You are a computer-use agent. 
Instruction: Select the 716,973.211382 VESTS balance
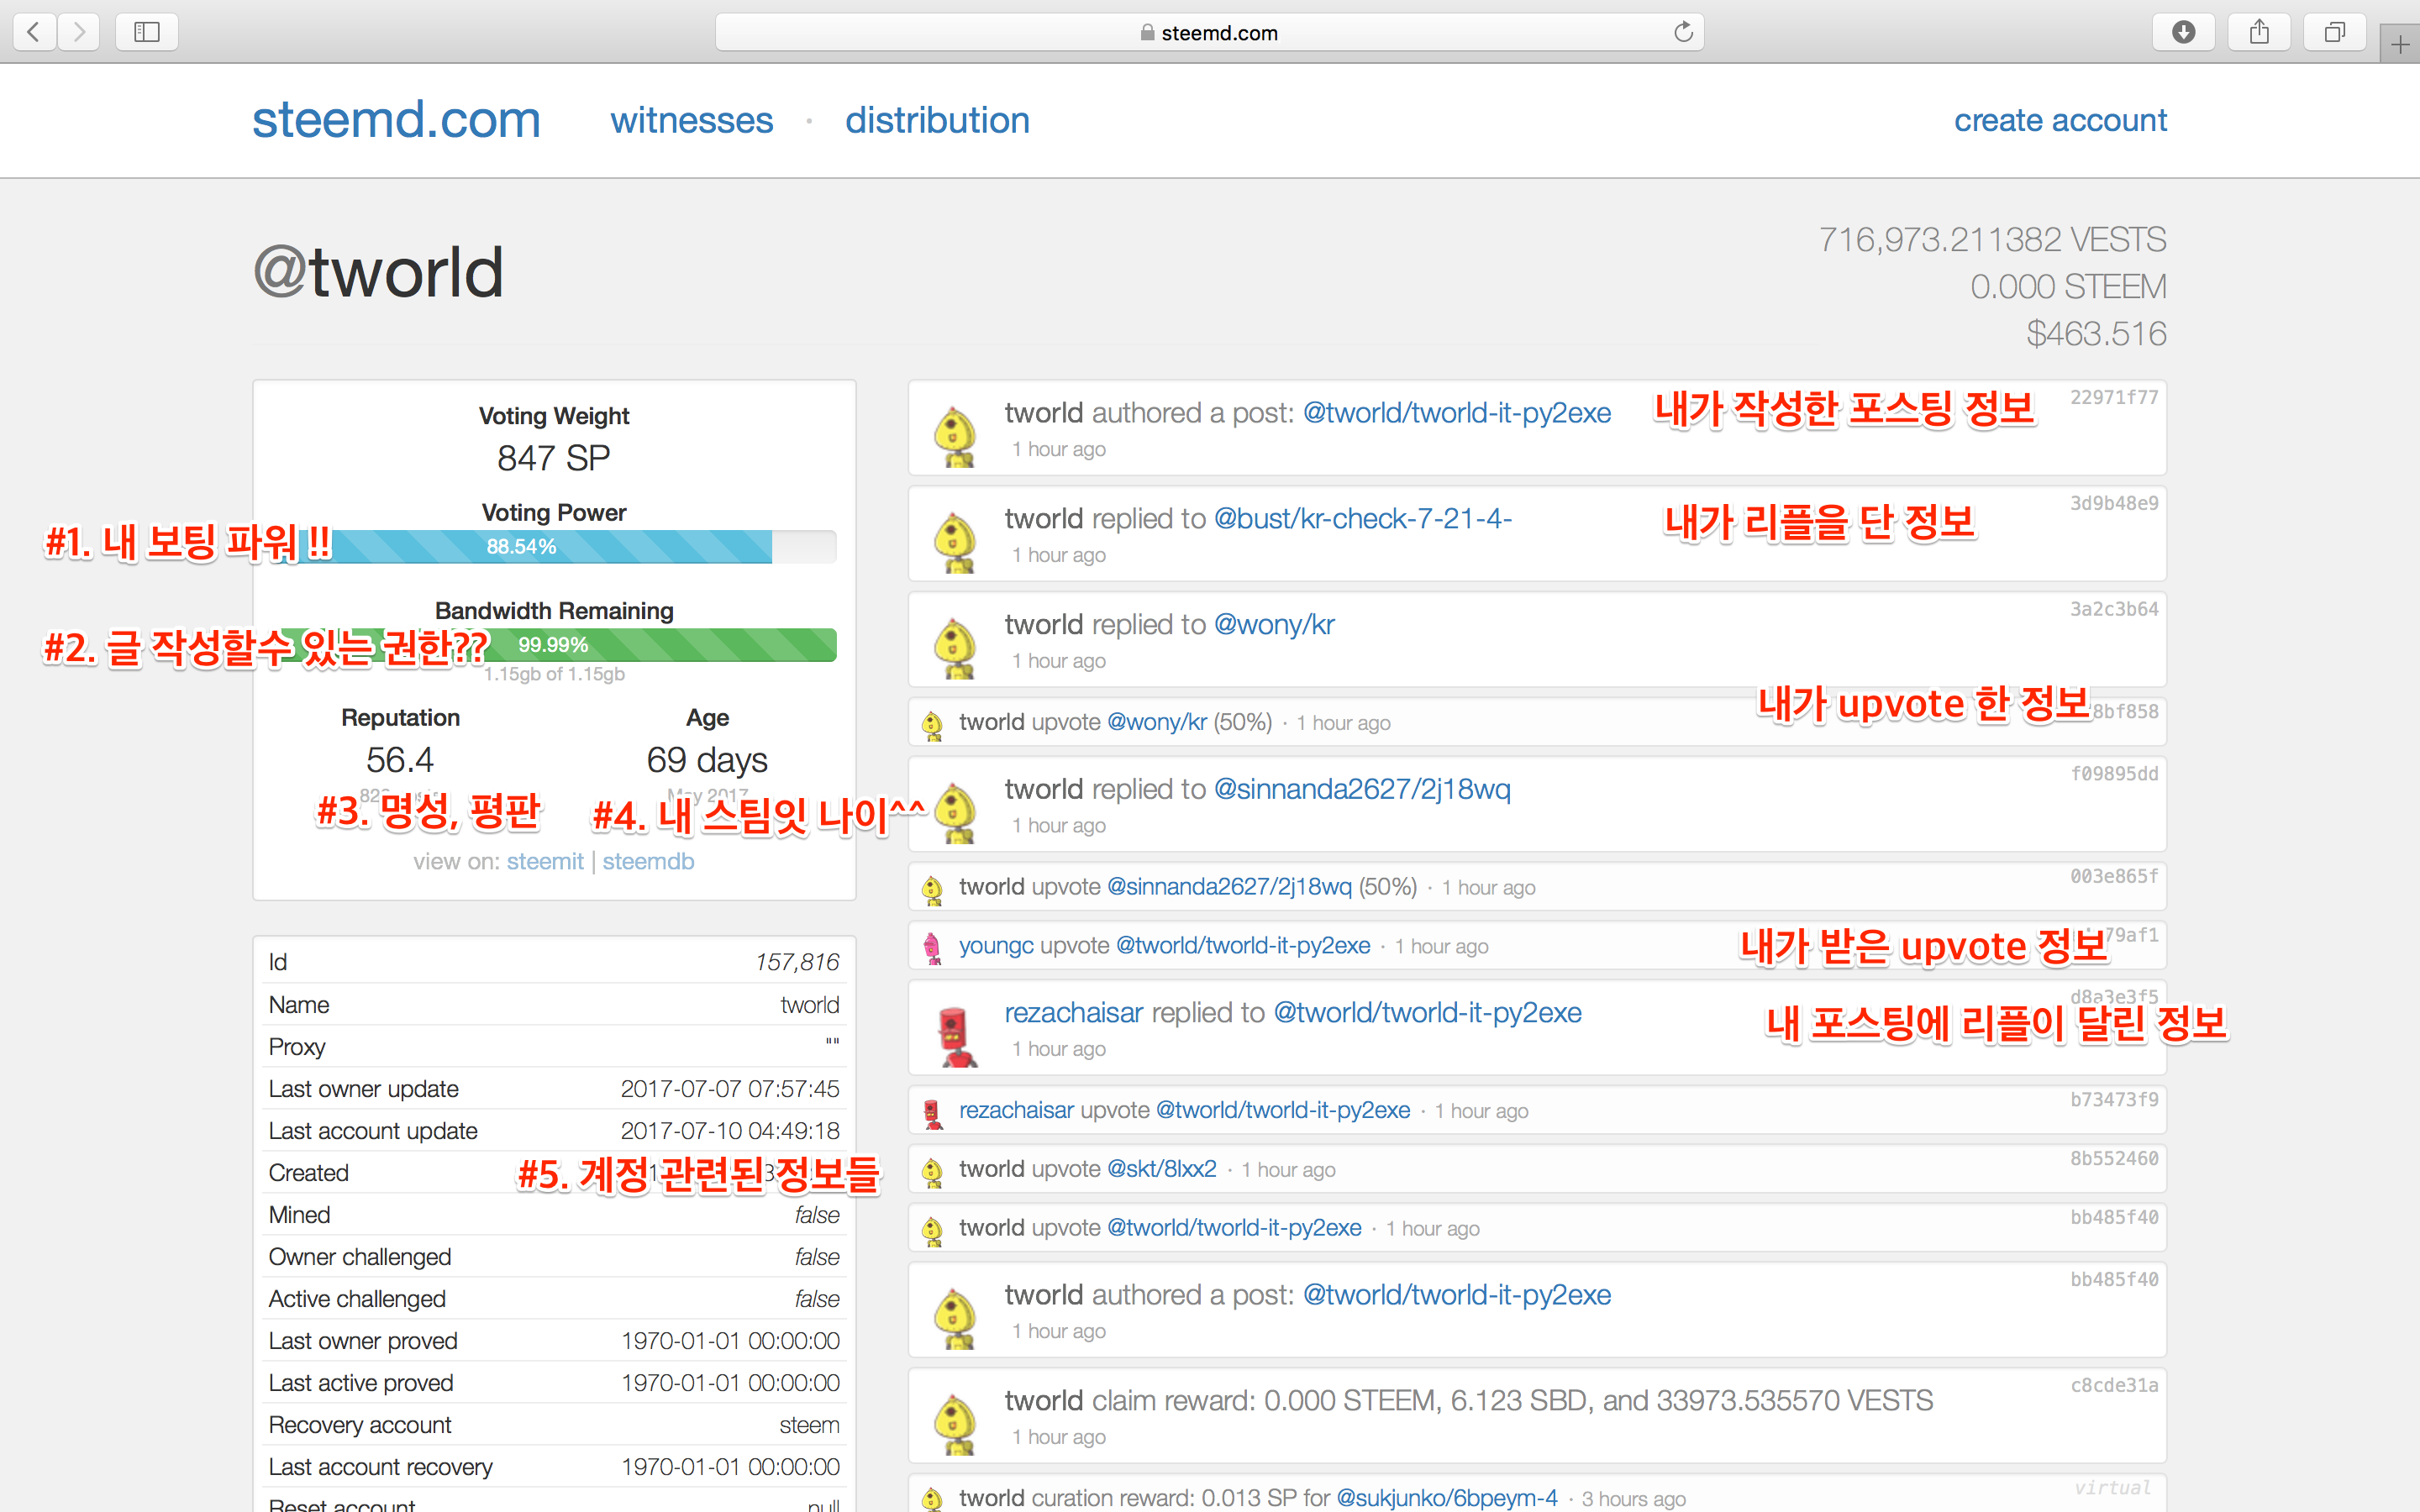point(1992,240)
